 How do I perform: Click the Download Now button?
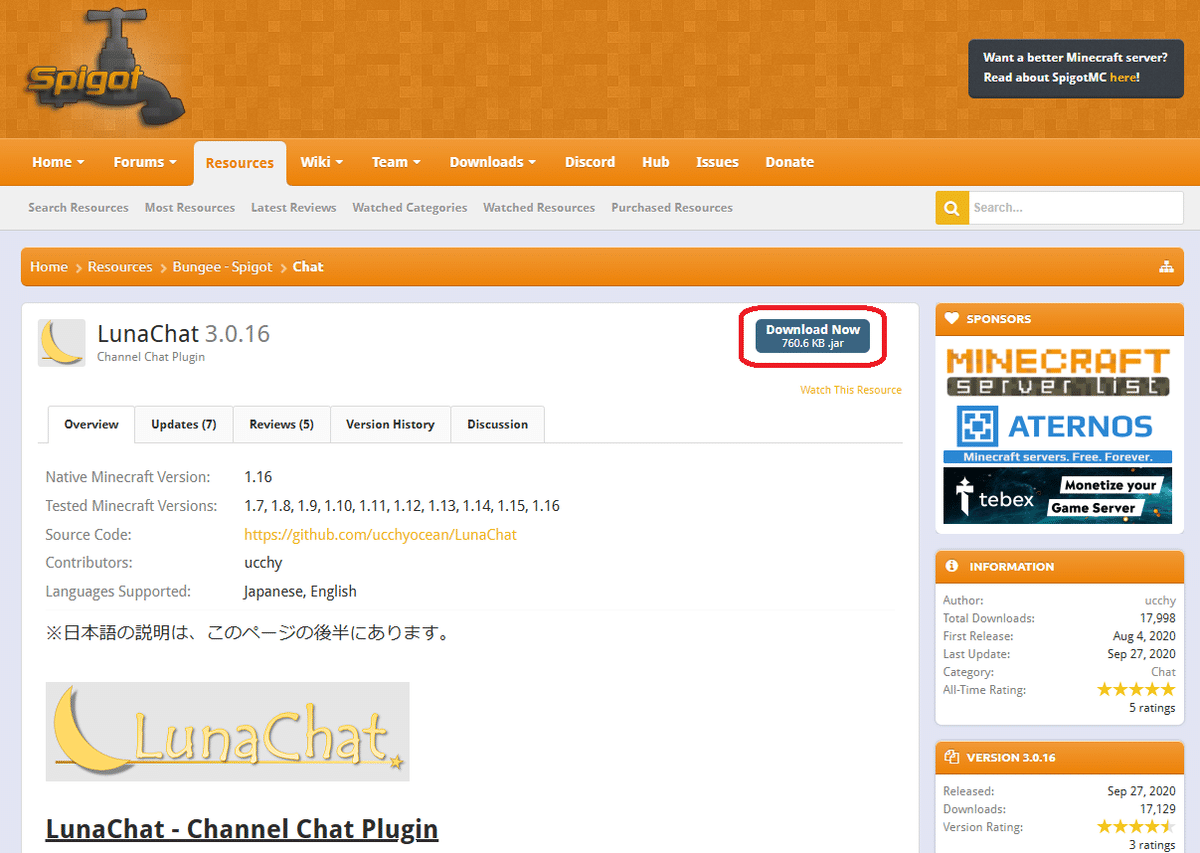[x=812, y=336]
